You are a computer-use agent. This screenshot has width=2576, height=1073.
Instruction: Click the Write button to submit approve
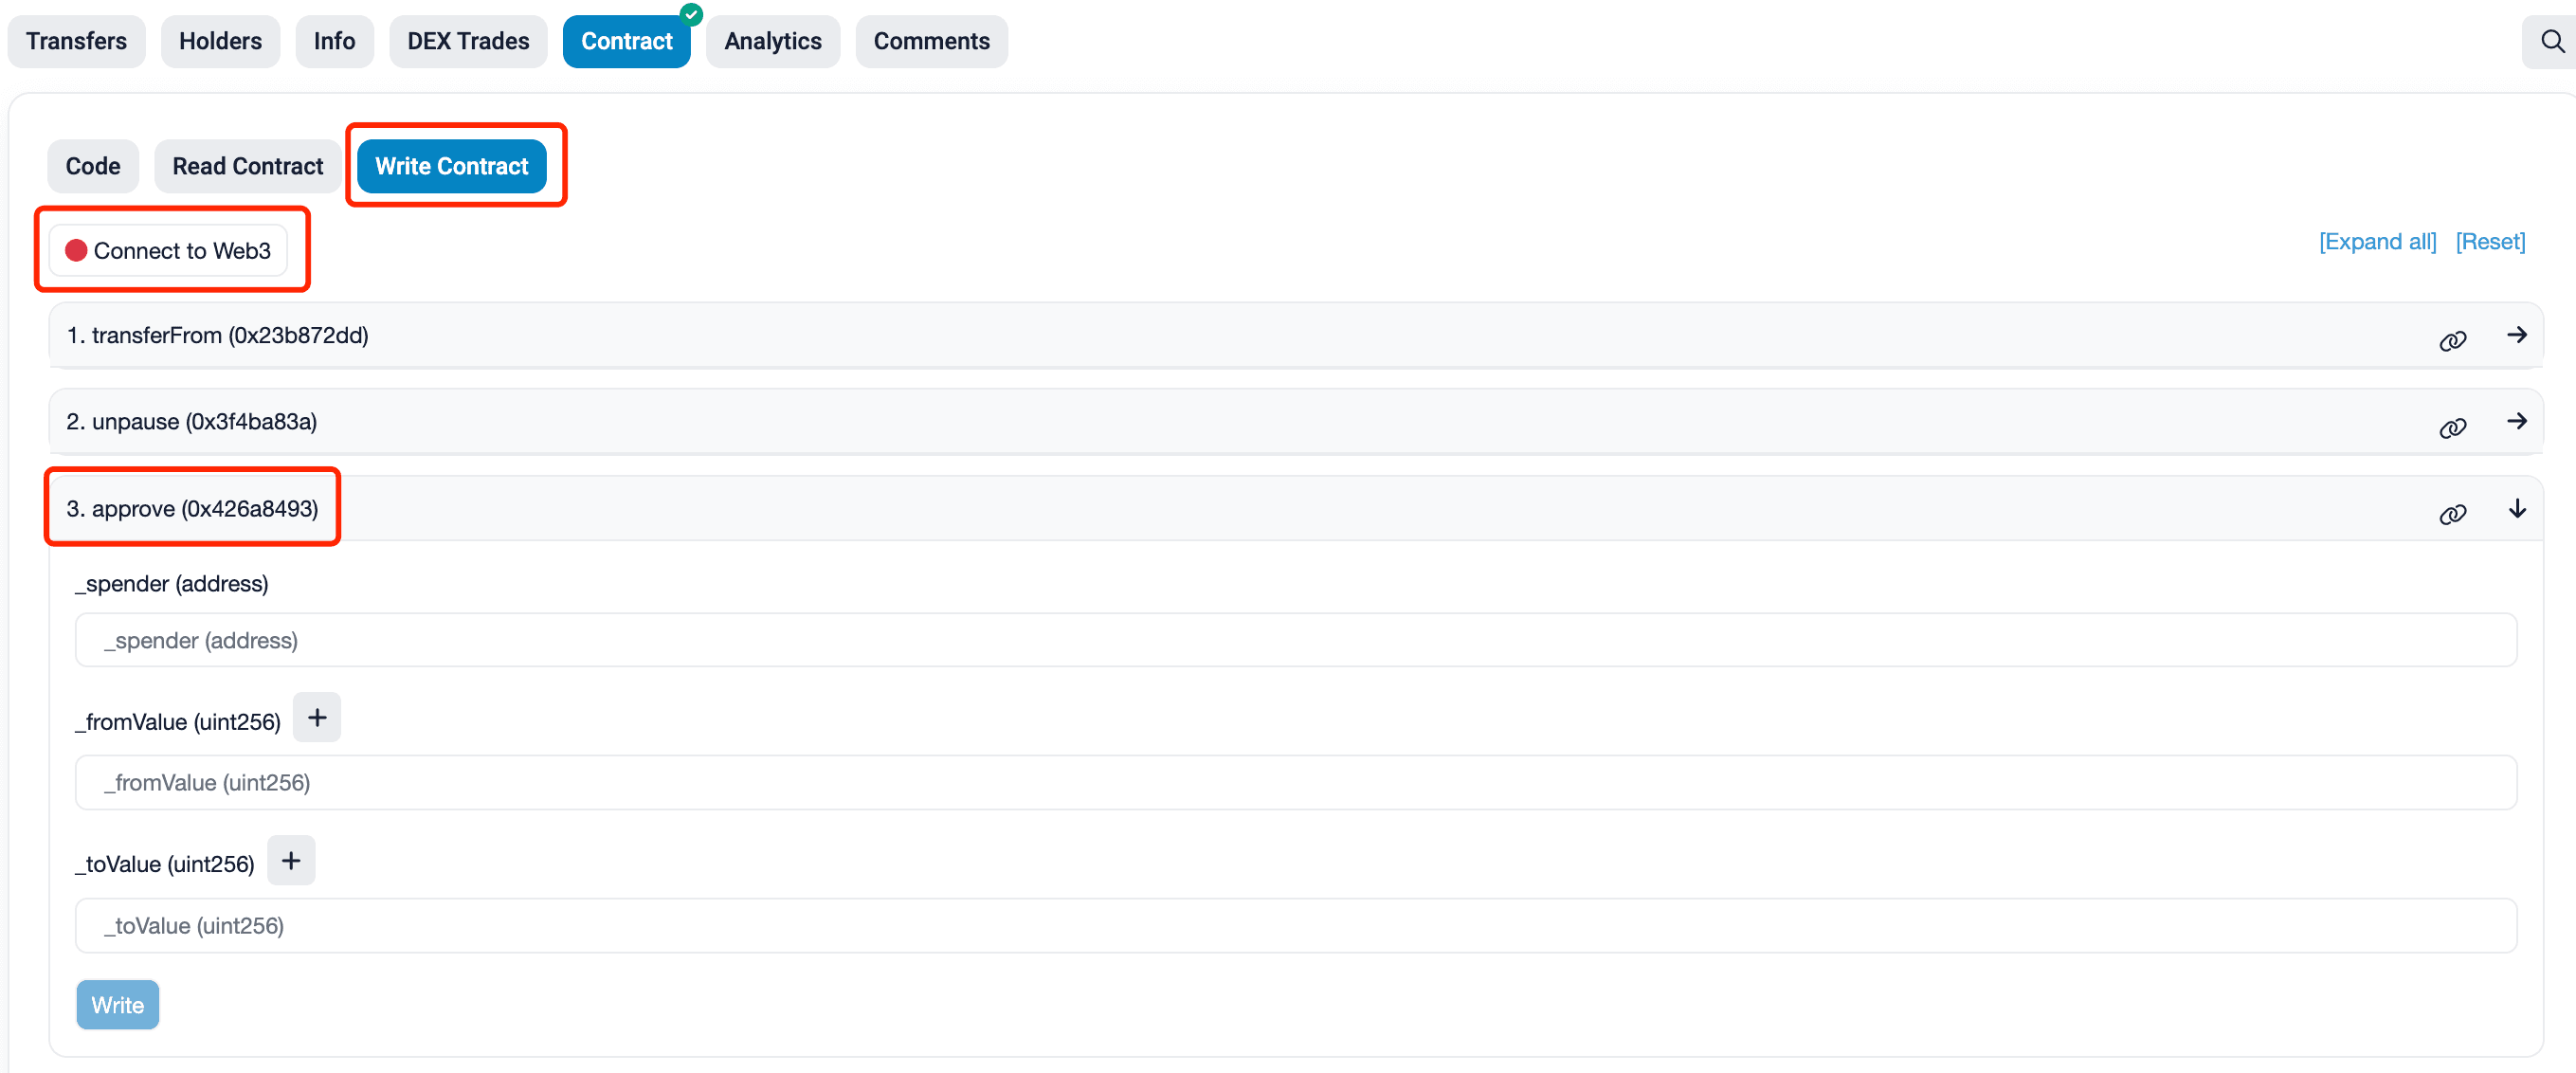pyautogui.click(x=117, y=1004)
